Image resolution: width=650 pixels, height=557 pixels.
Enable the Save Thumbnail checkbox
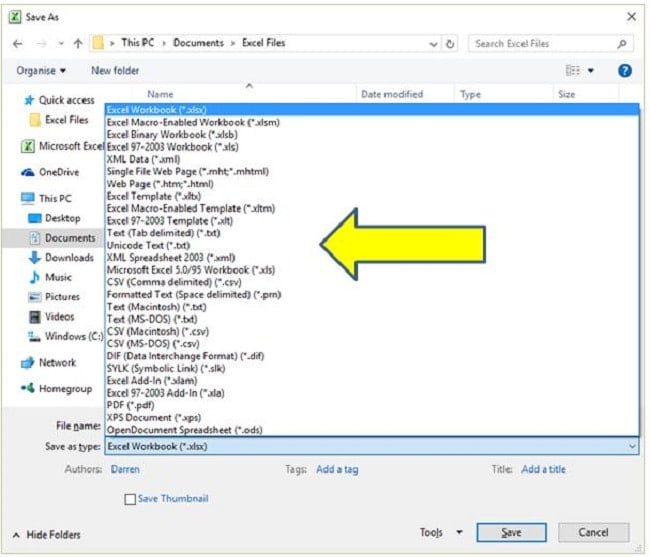click(130, 499)
